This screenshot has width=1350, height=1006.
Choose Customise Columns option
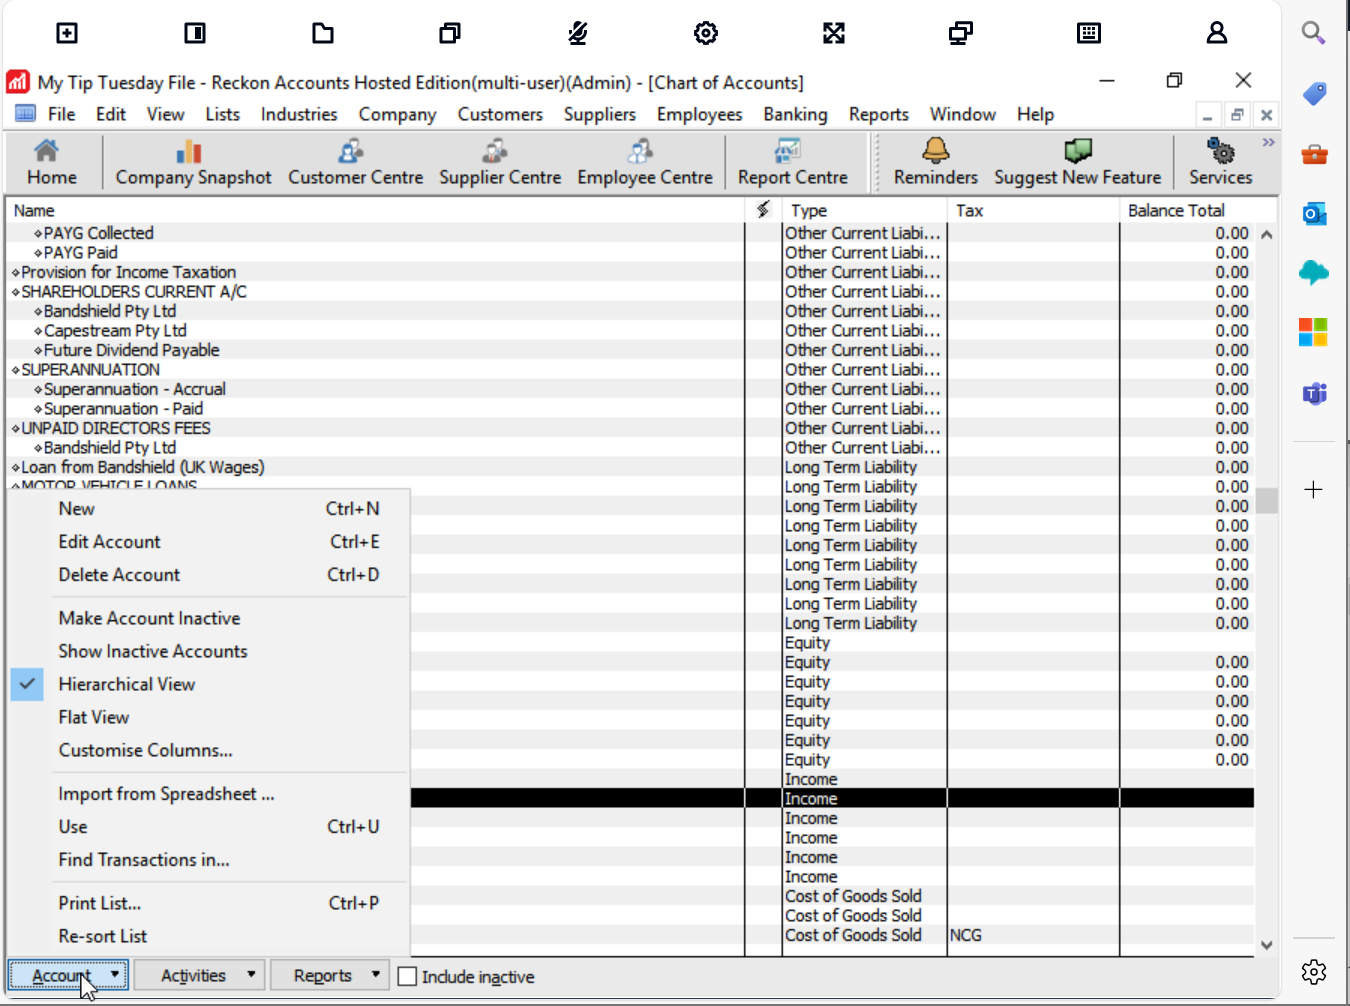point(208,750)
